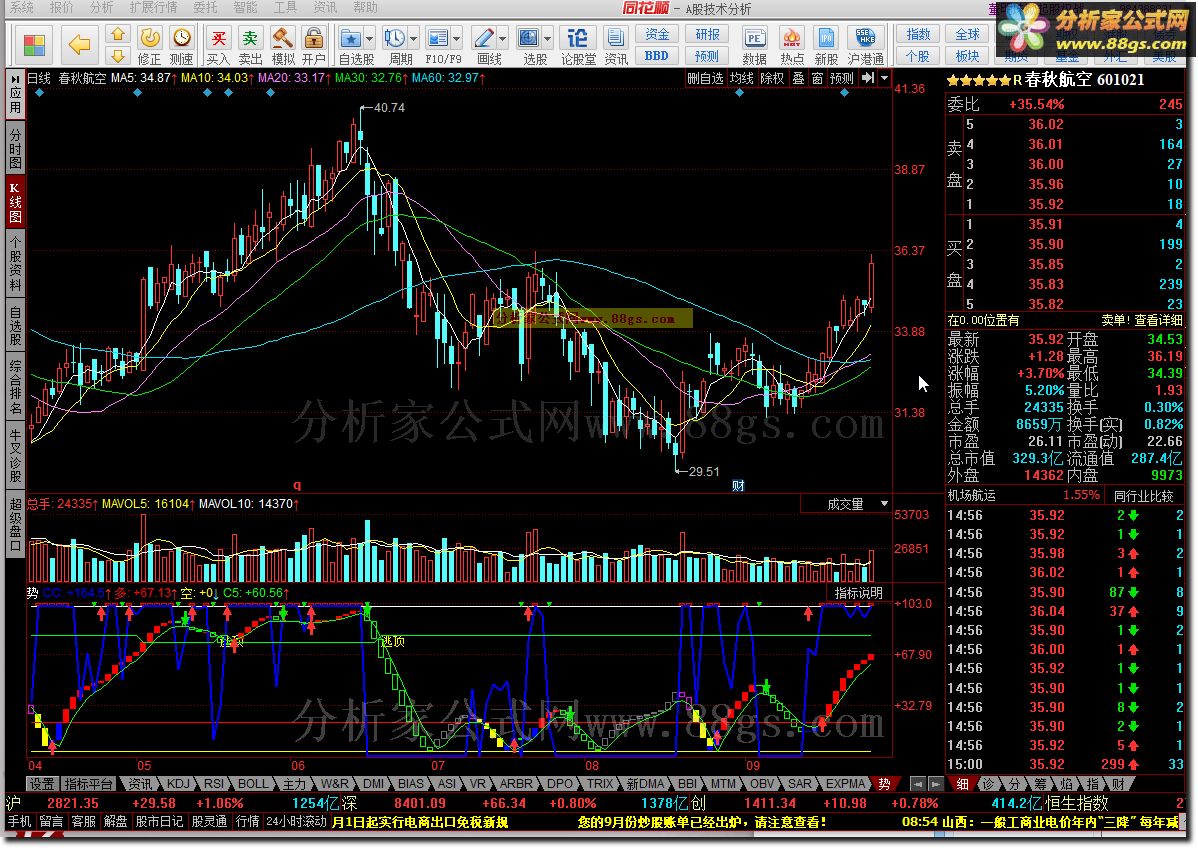The width and height of the screenshot is (1198, 848).
Task: Open the 数据 PE data icon
Action: coord(754,37)
